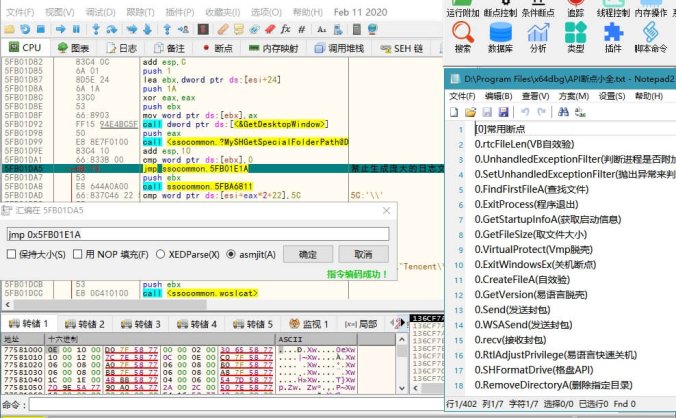Open the 设置(S) menu in Notepad2
Image resolution: width=676 pixels, height=418 pixels.
[611, 96]
